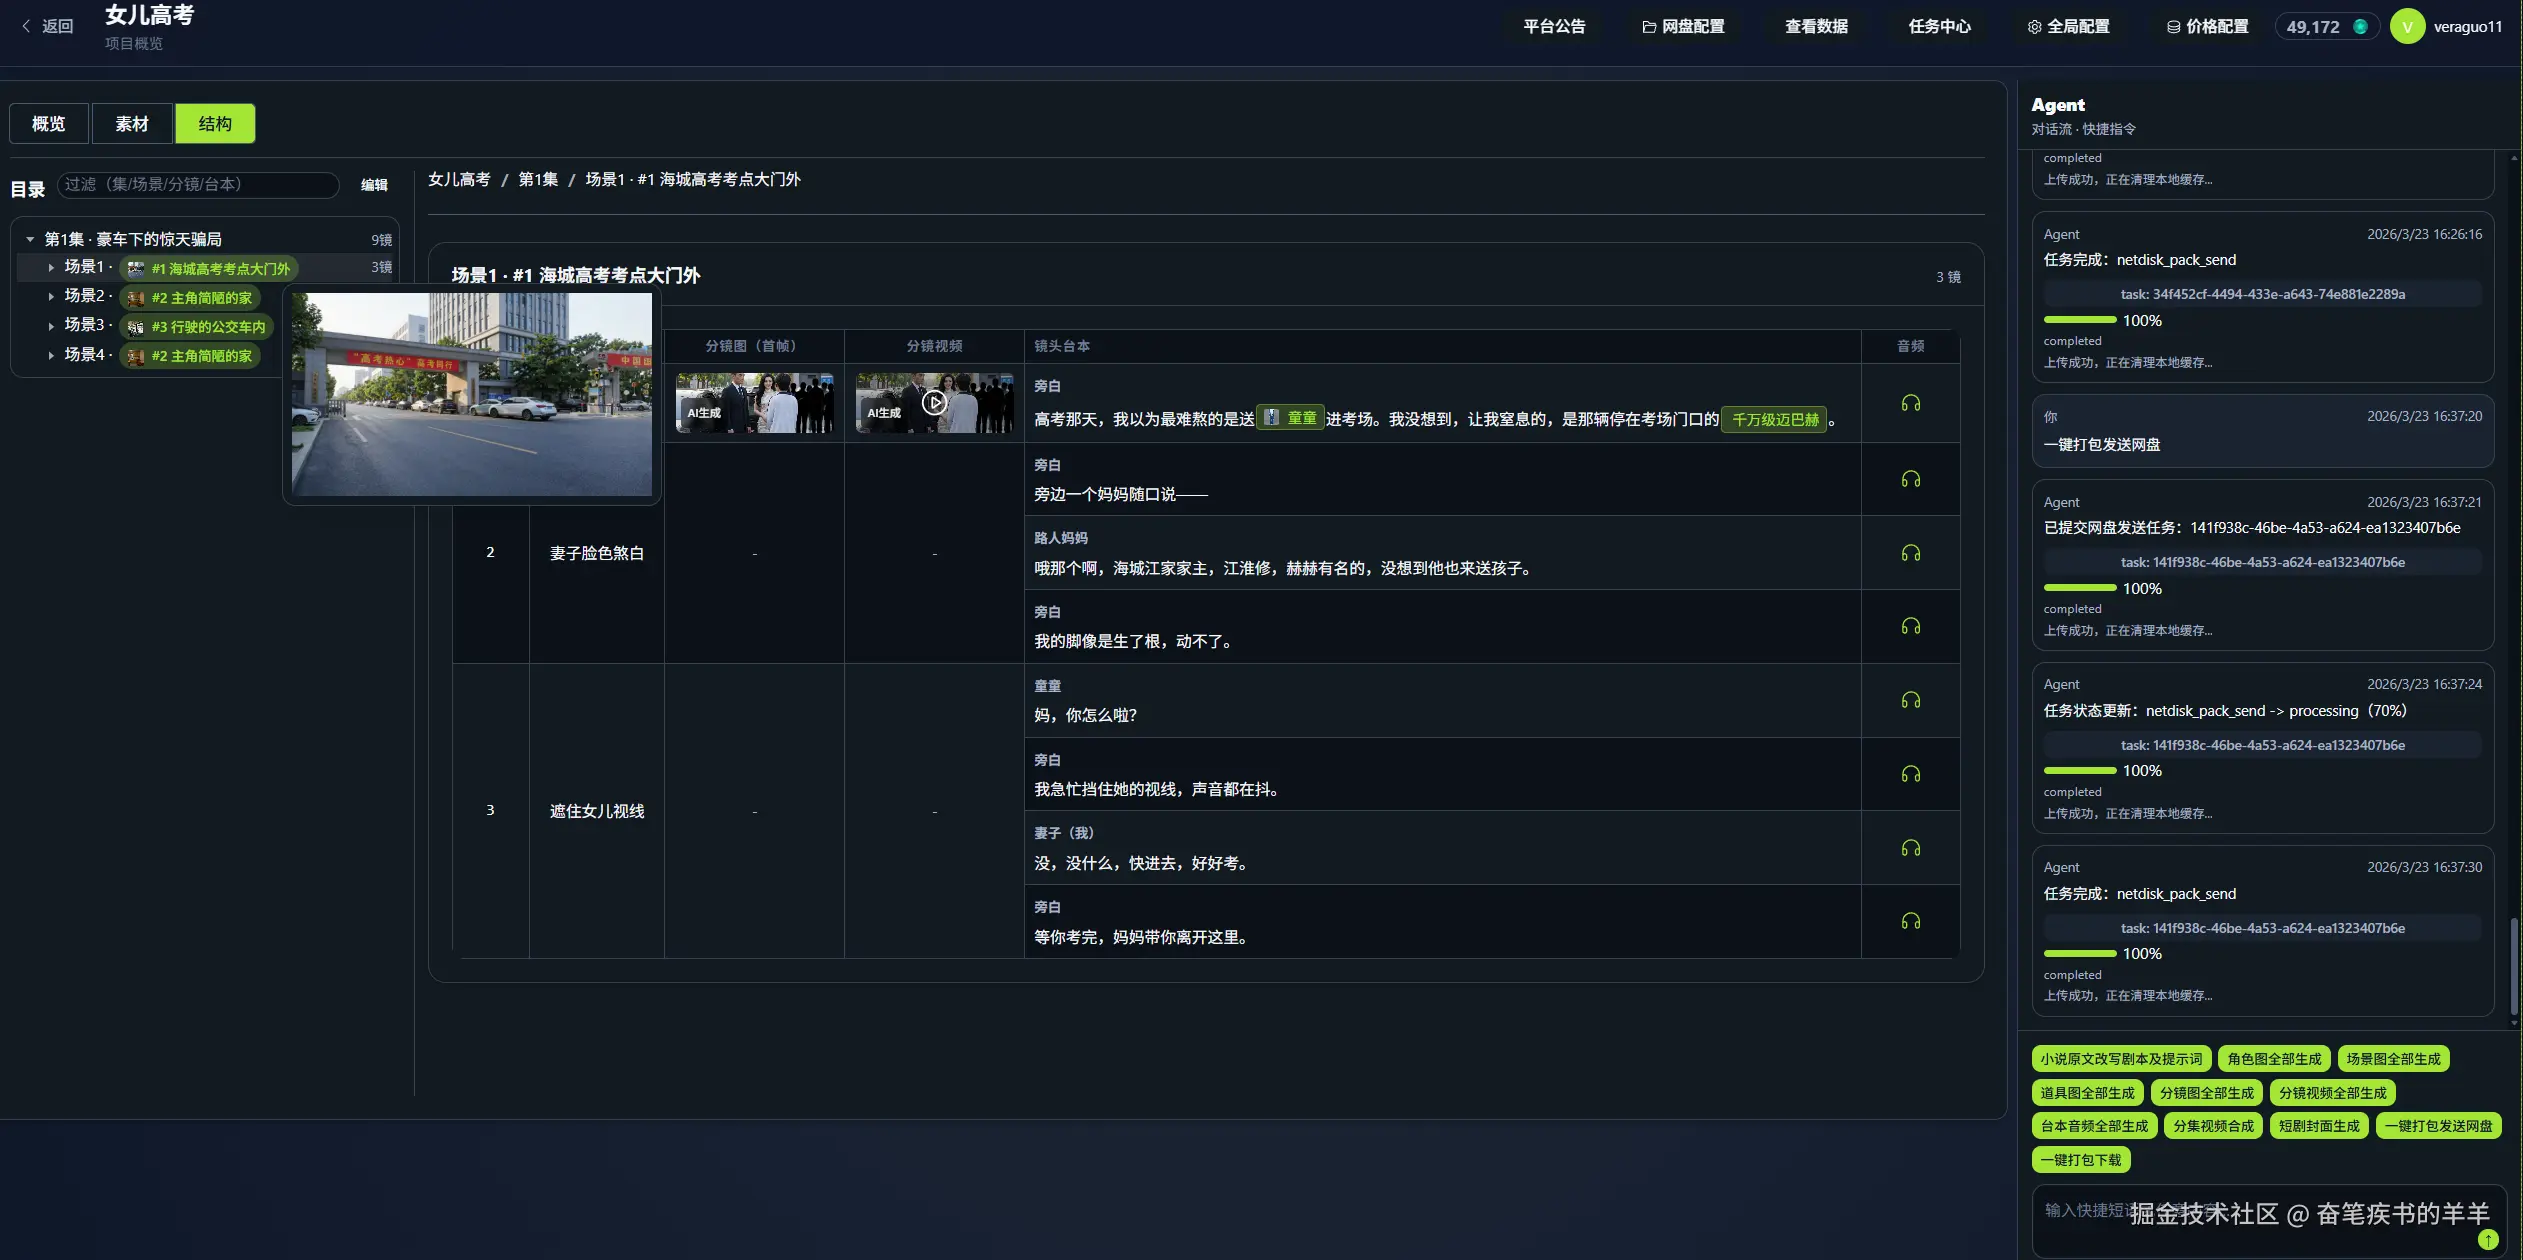
Task: Switch to the 素材 tab
Action: coord(132,123)
